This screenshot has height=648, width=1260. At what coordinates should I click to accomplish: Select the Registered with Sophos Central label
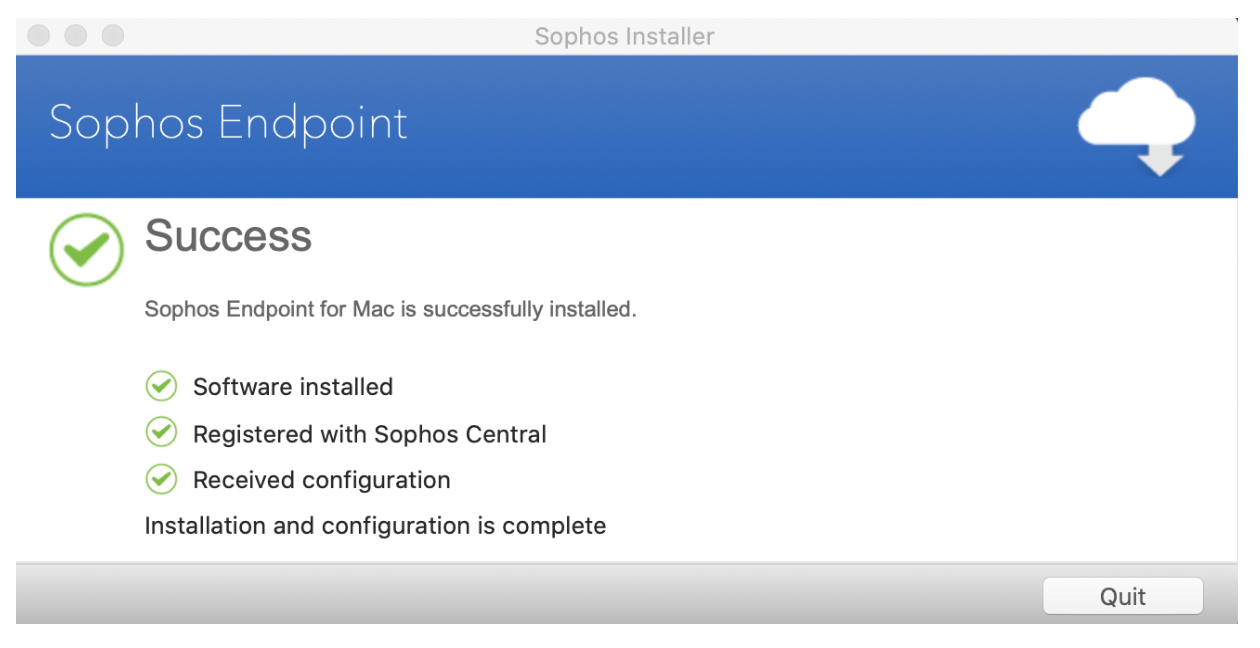click(370, 435)
